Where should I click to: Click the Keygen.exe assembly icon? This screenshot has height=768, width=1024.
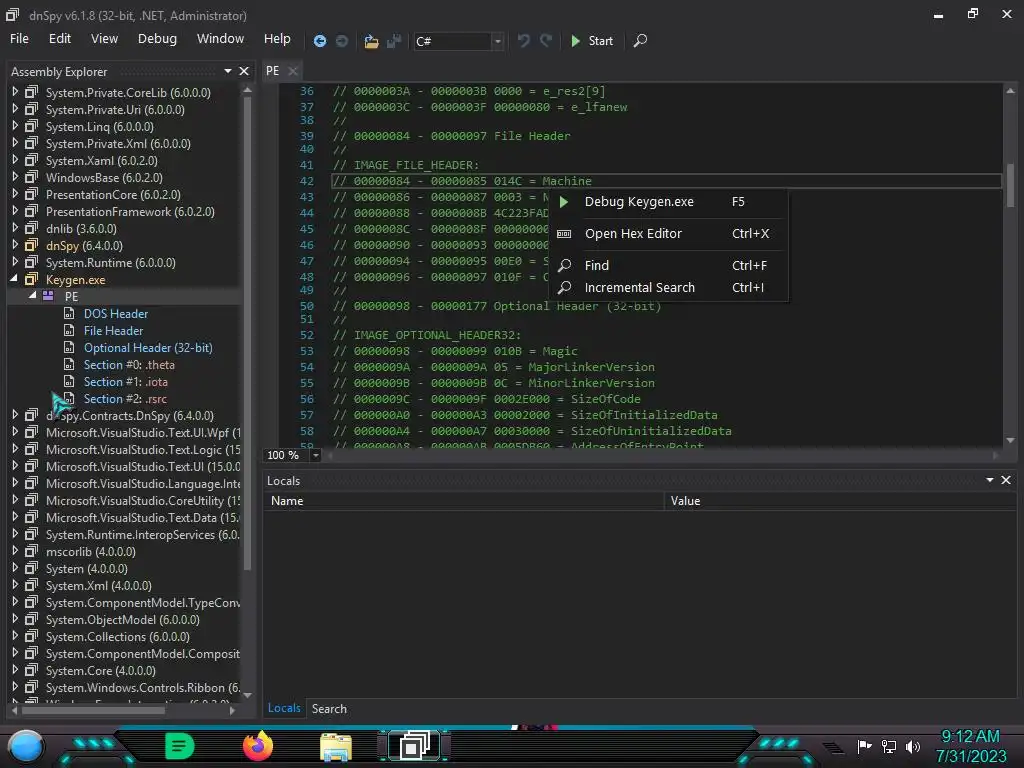click(31, 280)
